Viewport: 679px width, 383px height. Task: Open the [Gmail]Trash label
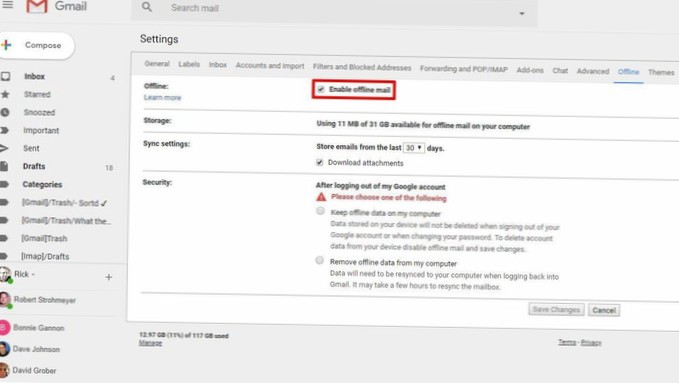(44, 239)
